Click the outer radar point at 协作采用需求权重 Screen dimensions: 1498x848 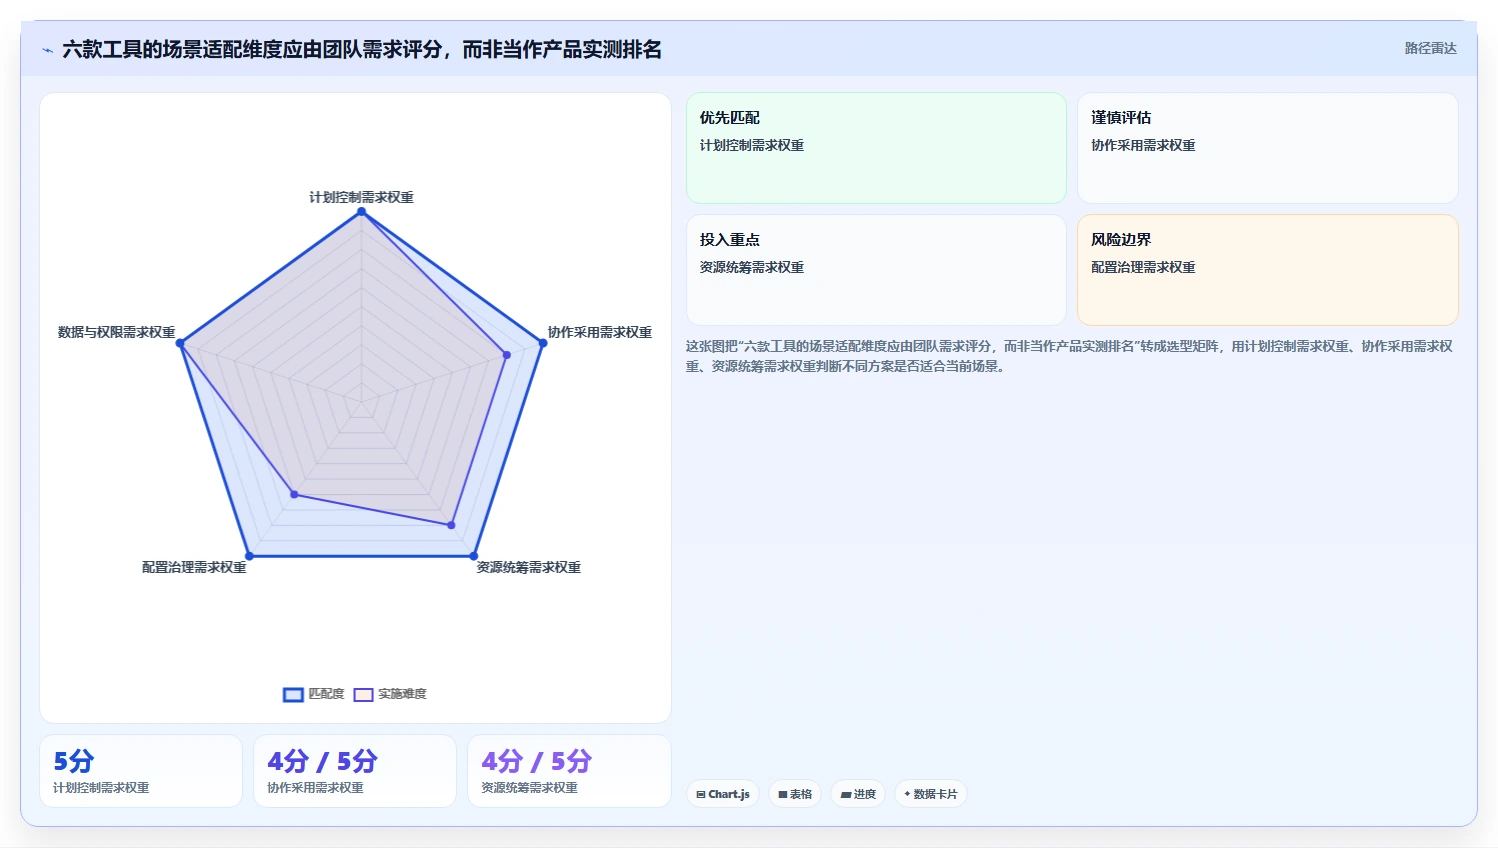(x=543, y=343)
